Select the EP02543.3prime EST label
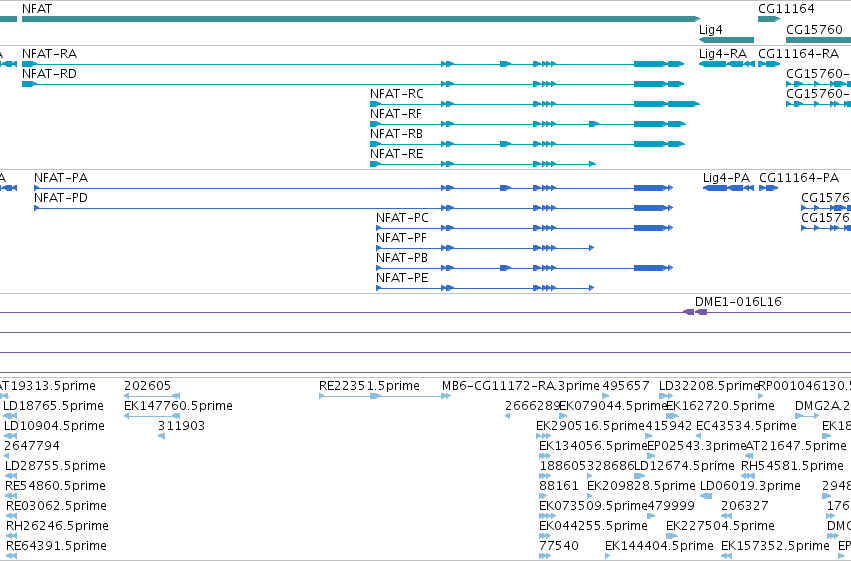Viewport: 851px width, 561px height. [696, 447]
